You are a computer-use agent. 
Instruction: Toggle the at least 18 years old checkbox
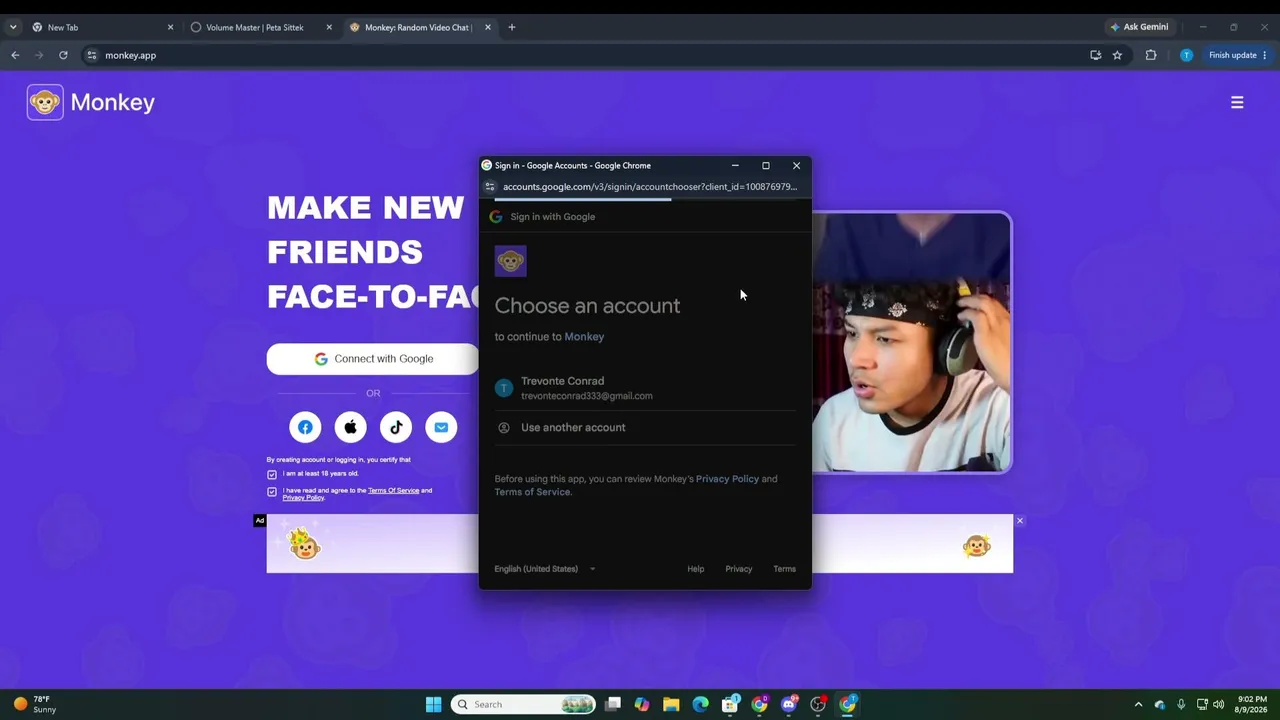pos(272,474)
